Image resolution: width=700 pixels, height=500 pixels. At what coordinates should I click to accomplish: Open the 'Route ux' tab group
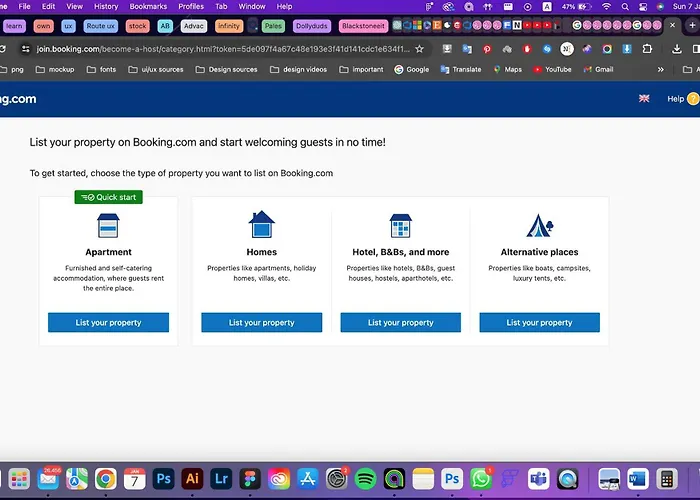coord(100,26)
